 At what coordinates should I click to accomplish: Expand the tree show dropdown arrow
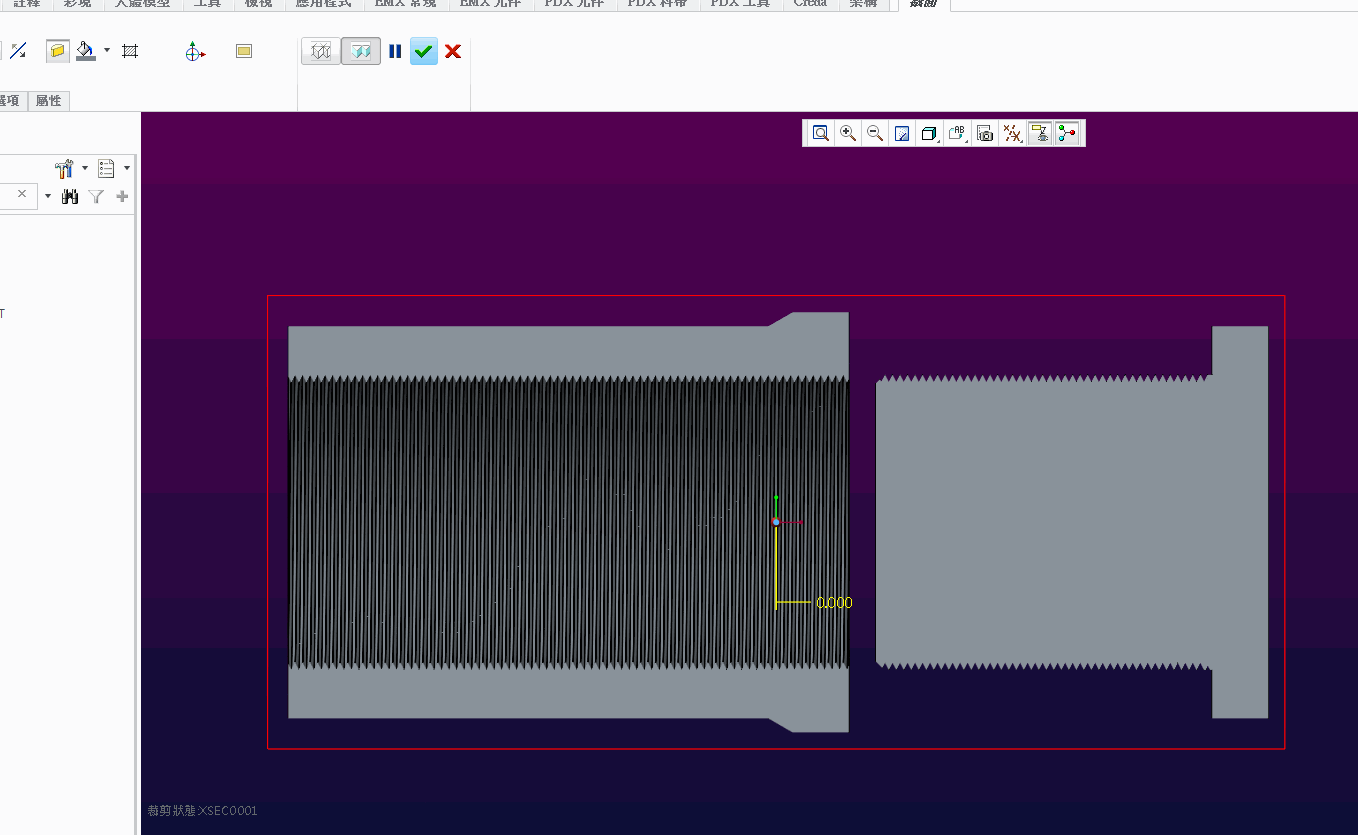[127, 168]
